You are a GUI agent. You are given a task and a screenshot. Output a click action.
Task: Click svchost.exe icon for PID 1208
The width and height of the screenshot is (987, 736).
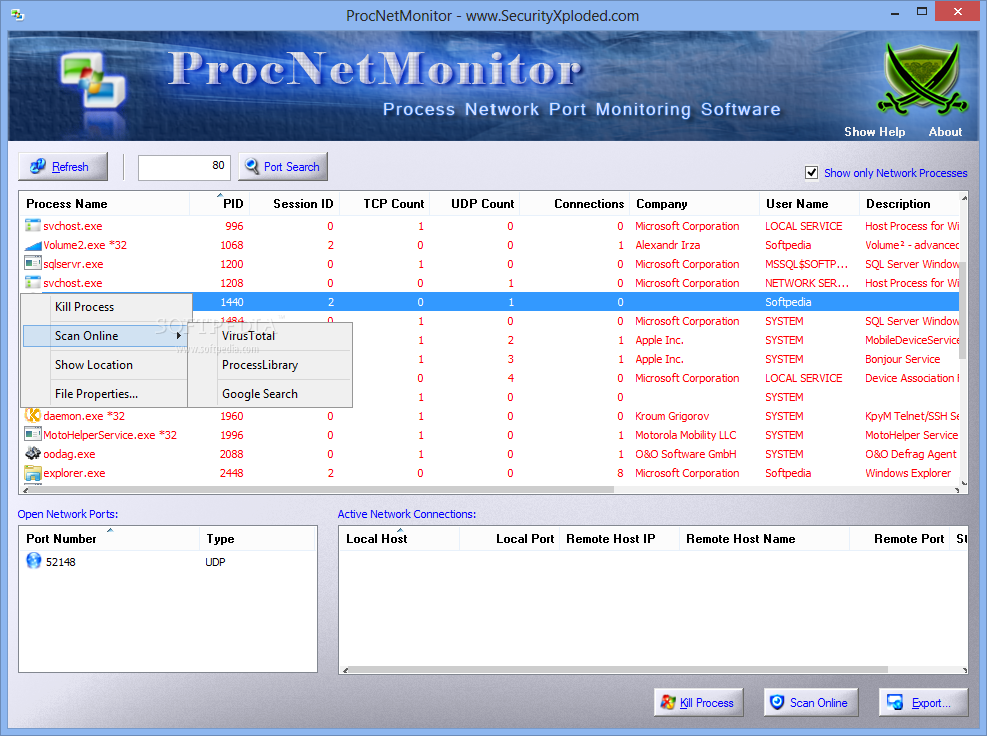click(x=33, y=283)
